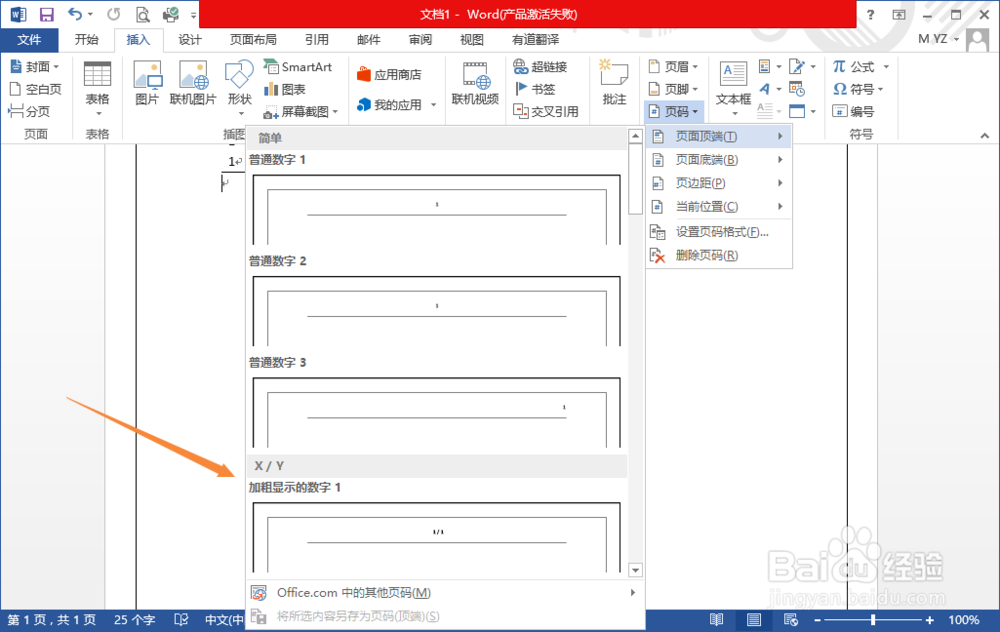Click zoom out minus button
The height and width of the screenshot is (632, 1000).
pos(817,620)
